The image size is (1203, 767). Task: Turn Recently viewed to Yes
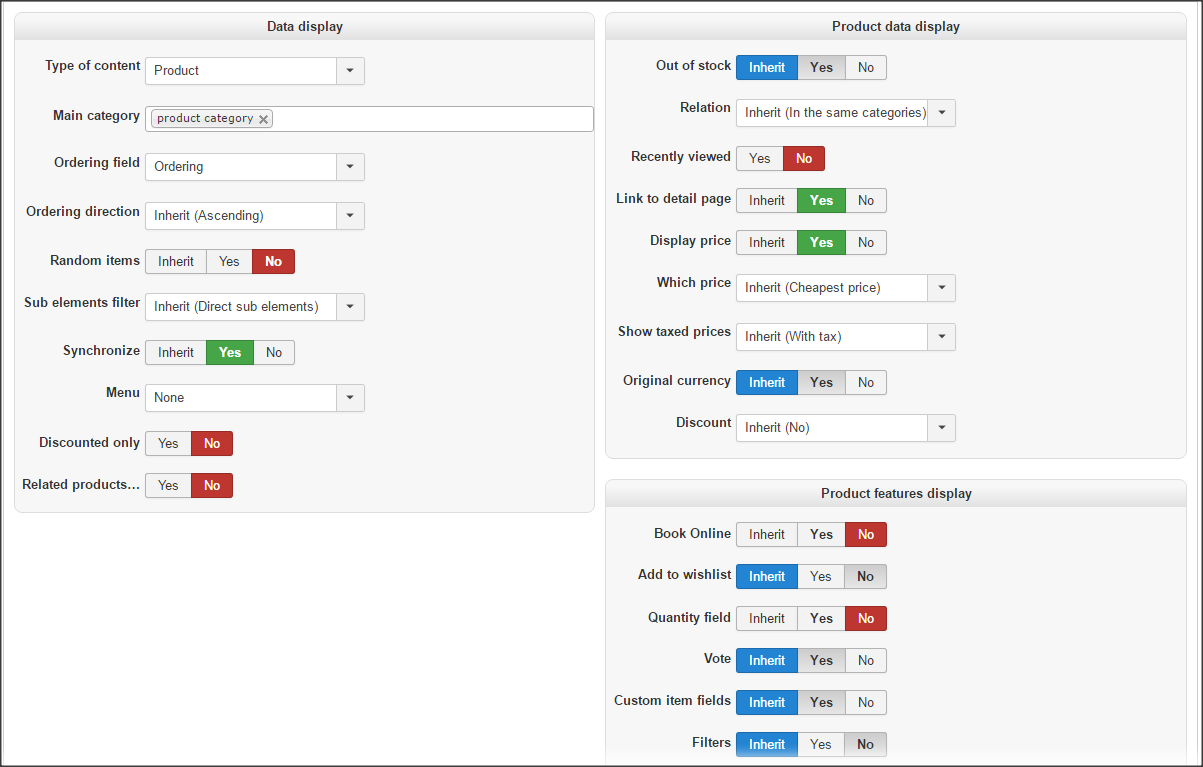[760, 159]
